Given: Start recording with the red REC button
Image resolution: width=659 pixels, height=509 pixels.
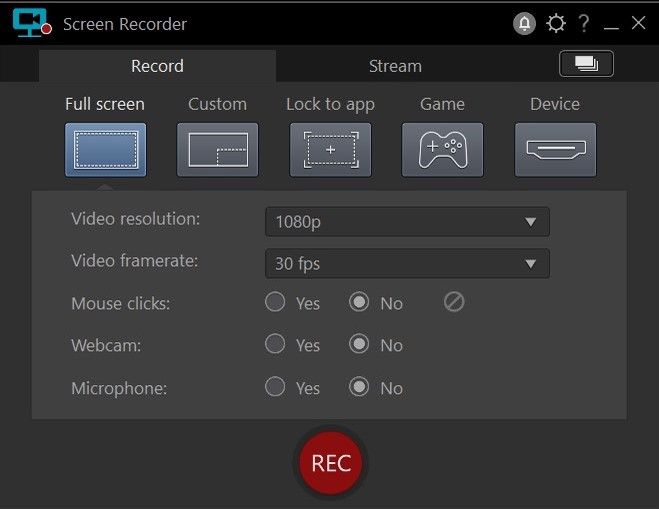Looking at the screenshot, I should (331, 463).
